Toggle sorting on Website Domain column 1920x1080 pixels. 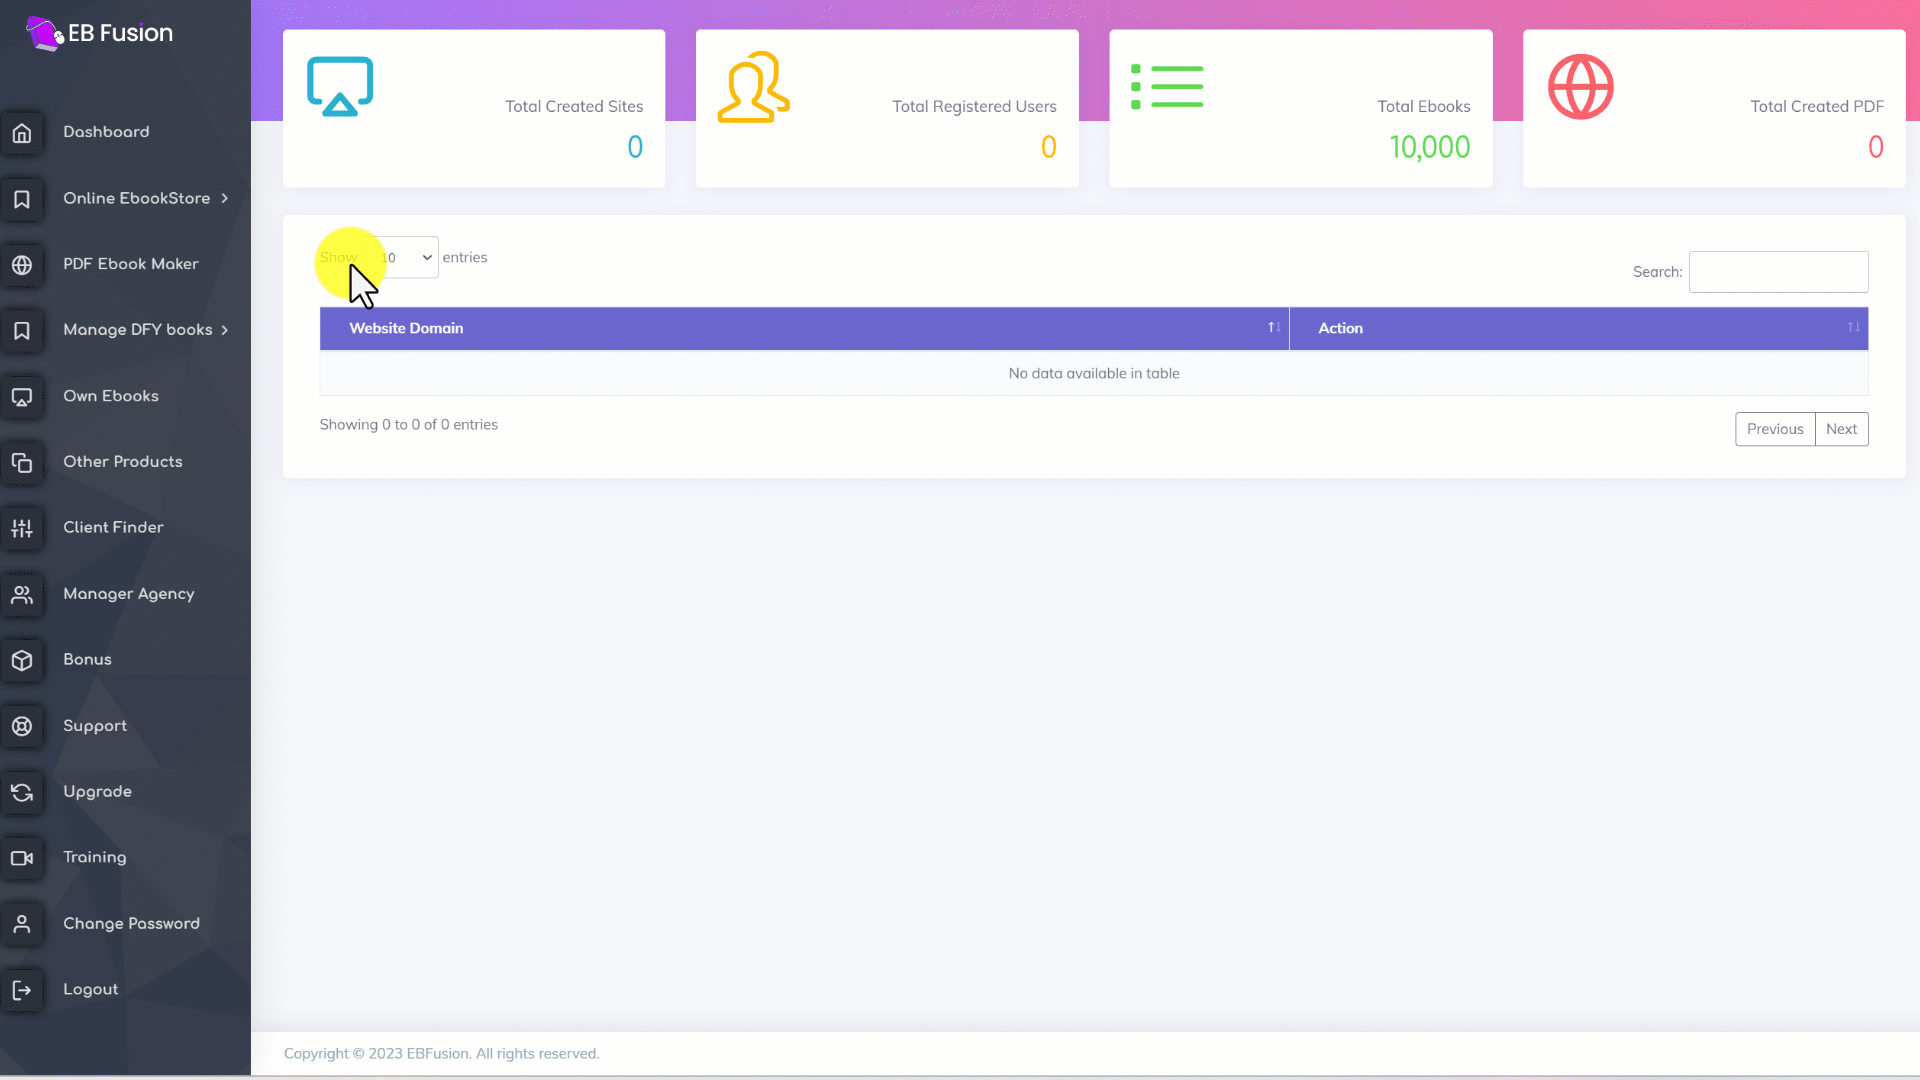1273,328
